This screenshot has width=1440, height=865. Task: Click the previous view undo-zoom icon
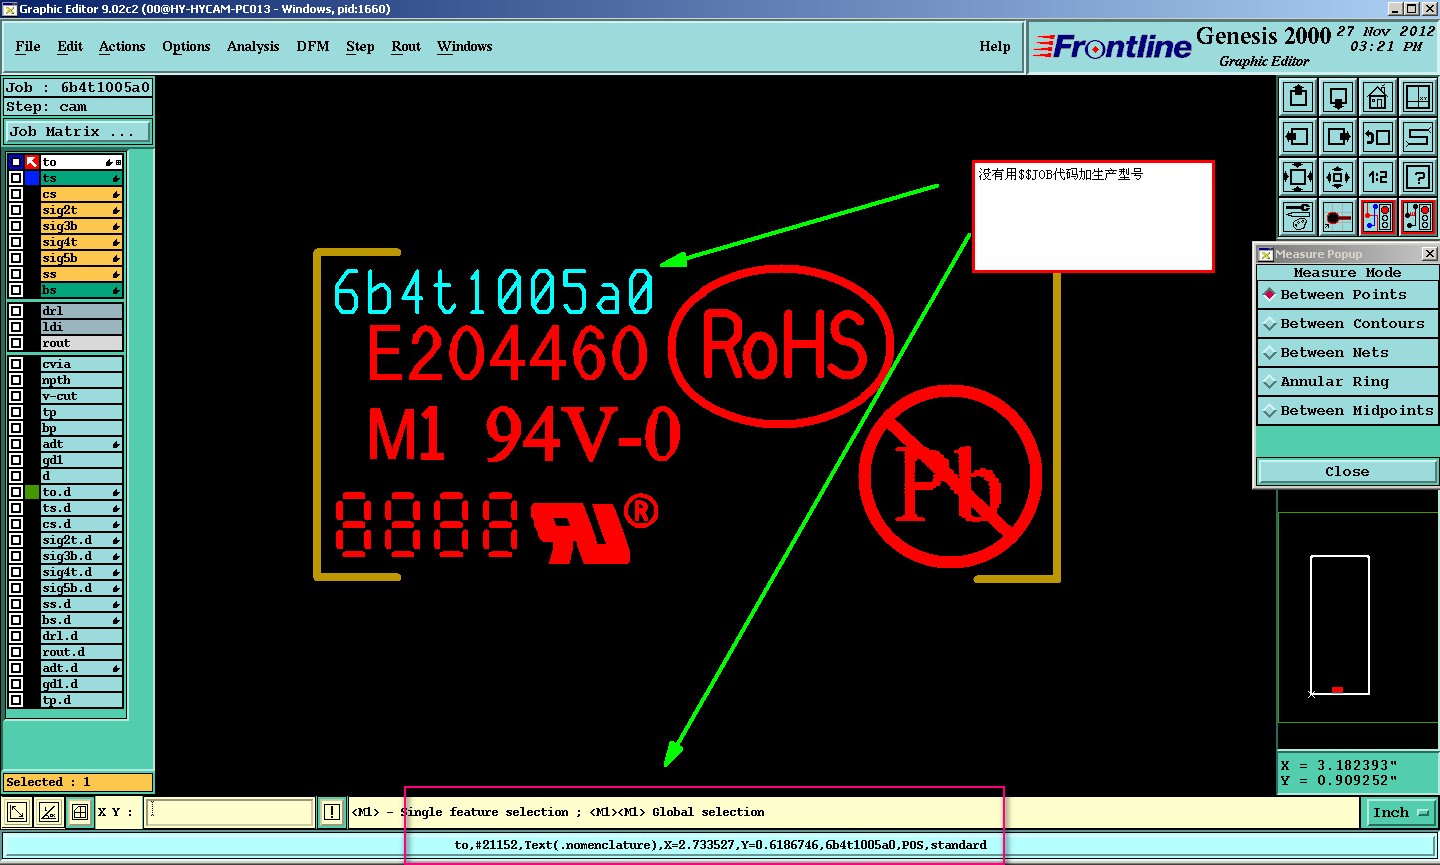(x=1378, y=137)
